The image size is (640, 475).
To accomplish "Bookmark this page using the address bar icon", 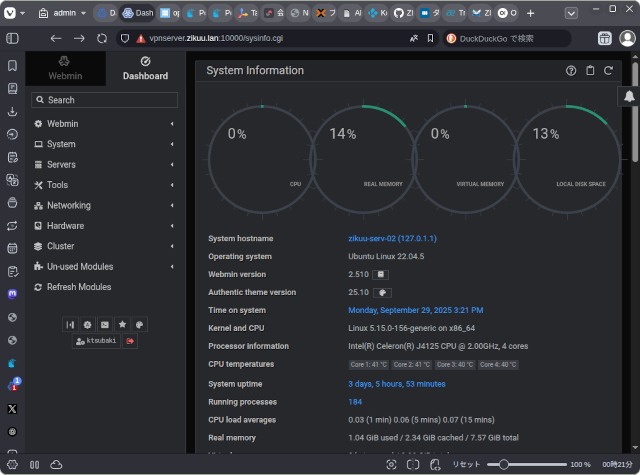I will [x=432, y=38].
